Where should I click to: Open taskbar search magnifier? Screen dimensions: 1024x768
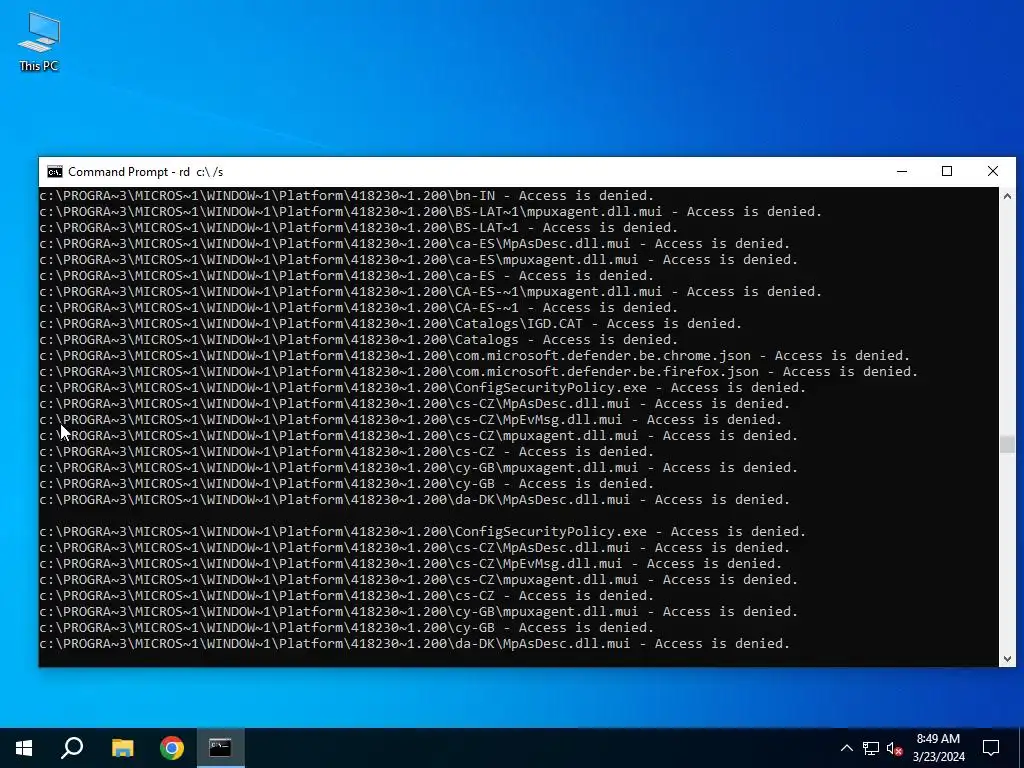point(72,748)
